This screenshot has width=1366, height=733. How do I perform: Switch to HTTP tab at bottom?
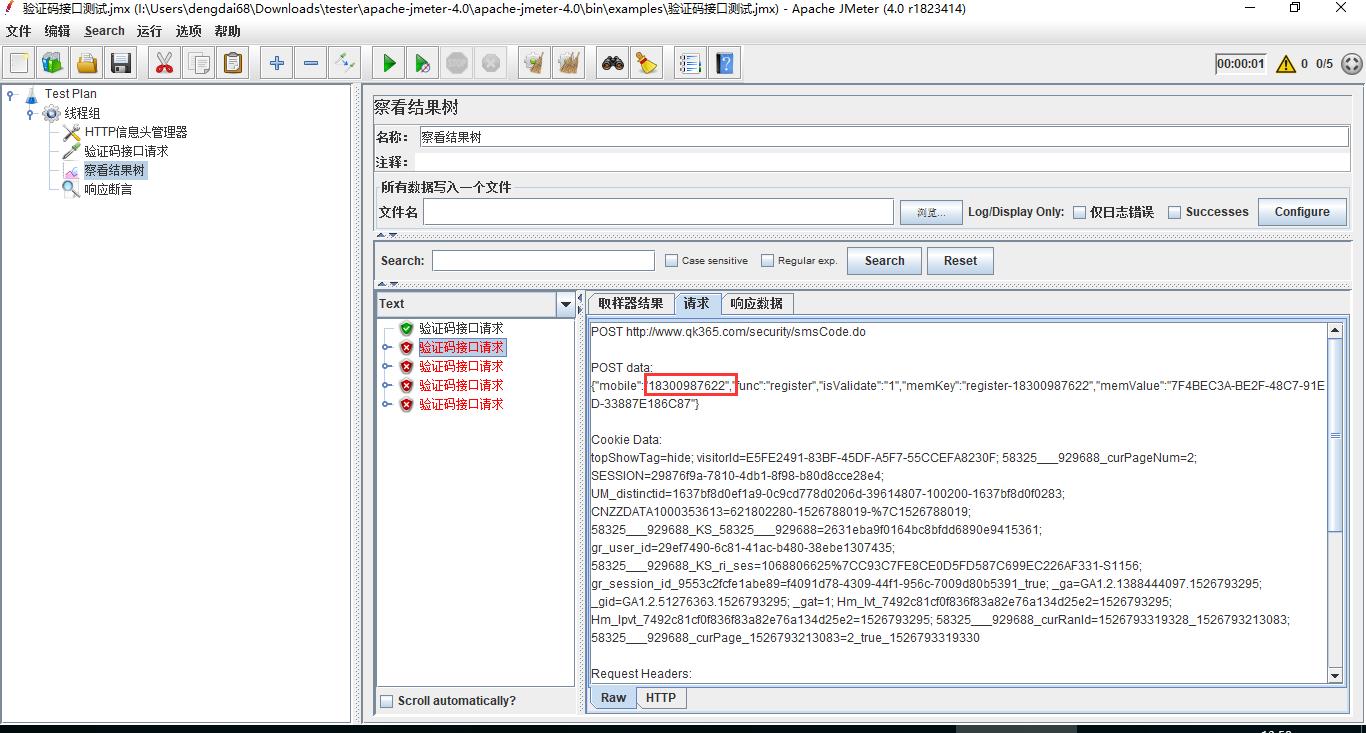point(661,698)
